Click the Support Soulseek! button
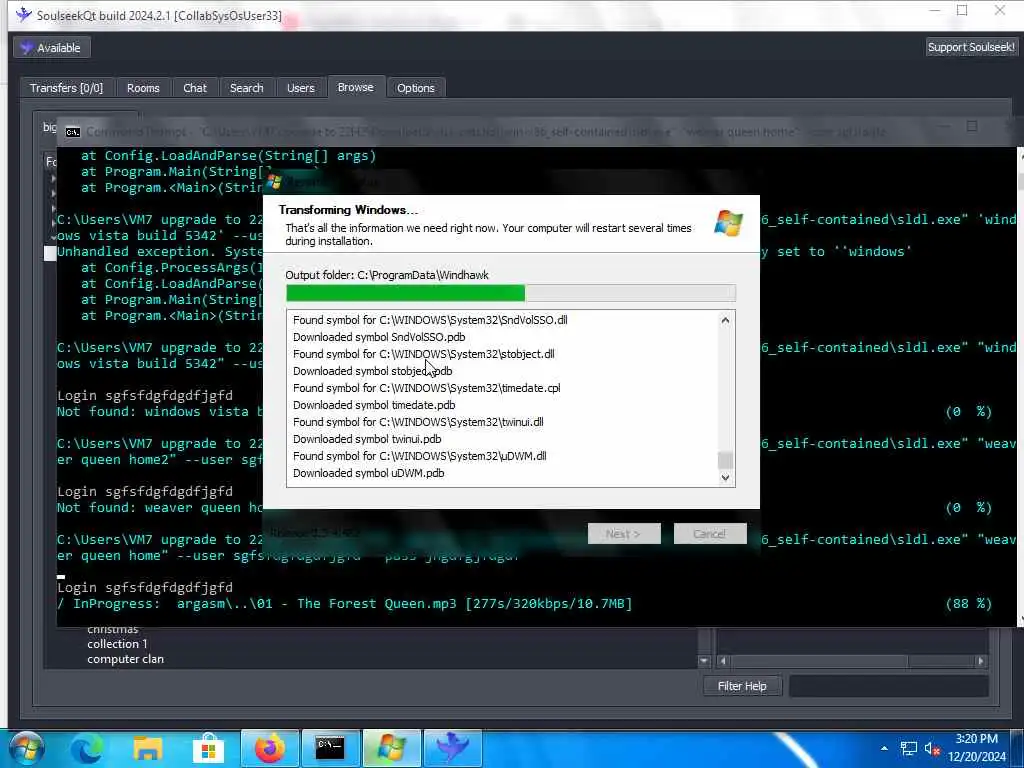 coord(971,47)
